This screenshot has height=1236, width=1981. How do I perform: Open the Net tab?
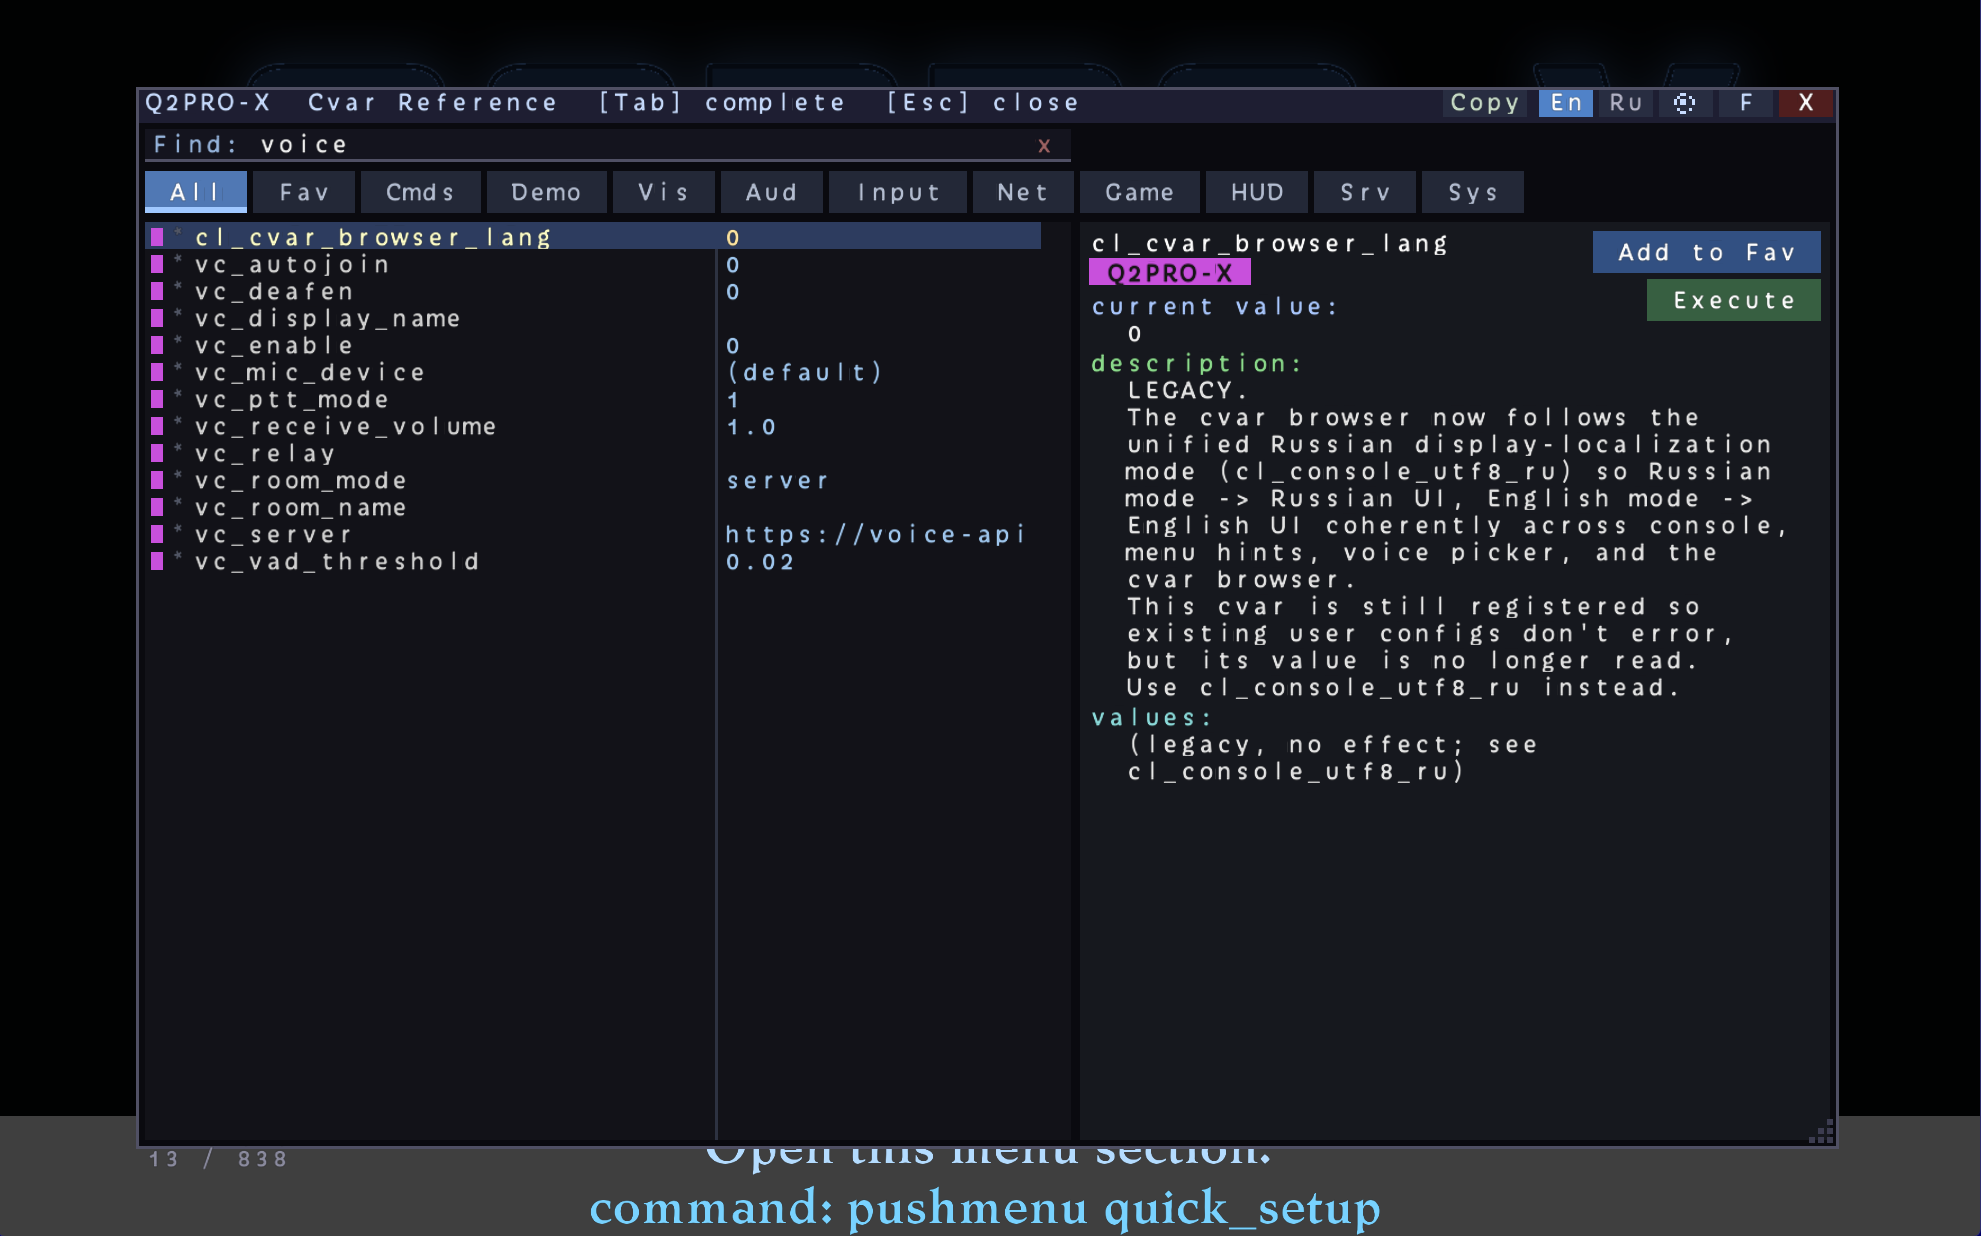pyautogui.click(x=1023, y=192)
